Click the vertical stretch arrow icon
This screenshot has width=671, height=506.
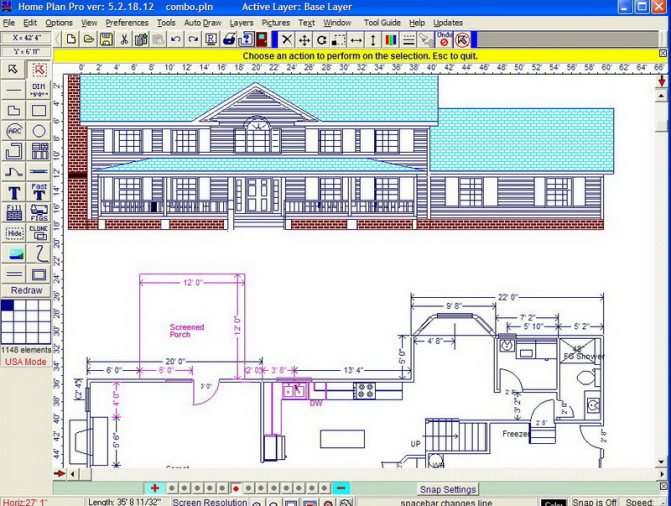tap(373, 40)
